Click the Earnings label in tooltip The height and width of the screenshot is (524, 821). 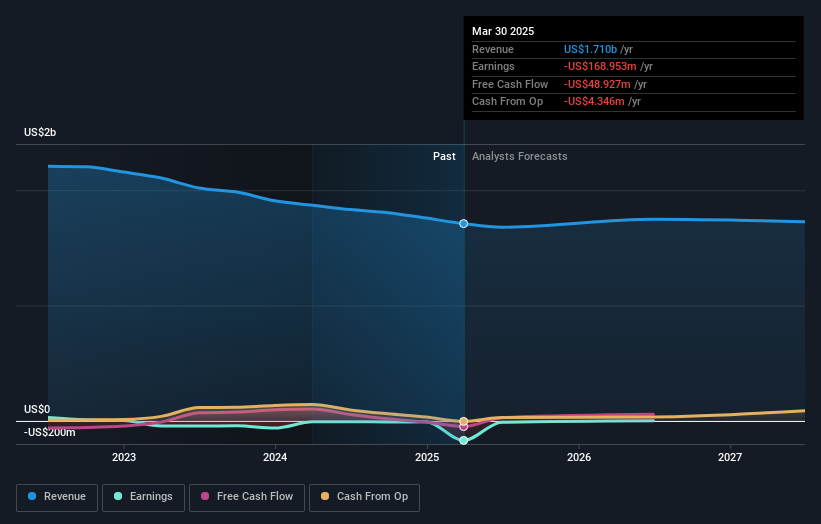493,66
